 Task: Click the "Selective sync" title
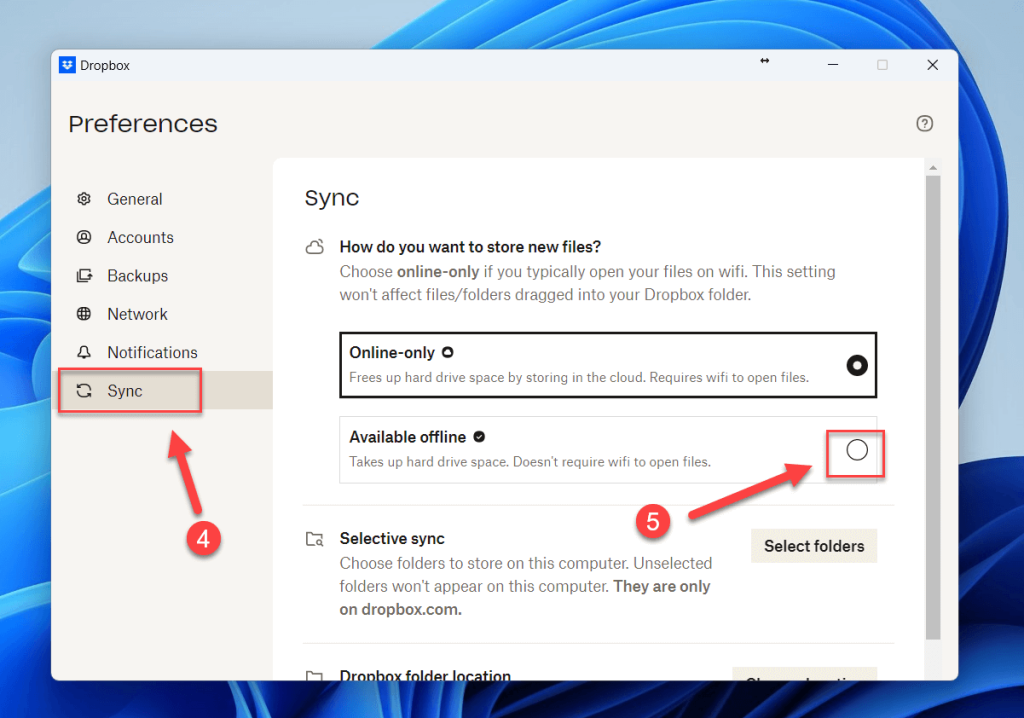click(392, 538)
